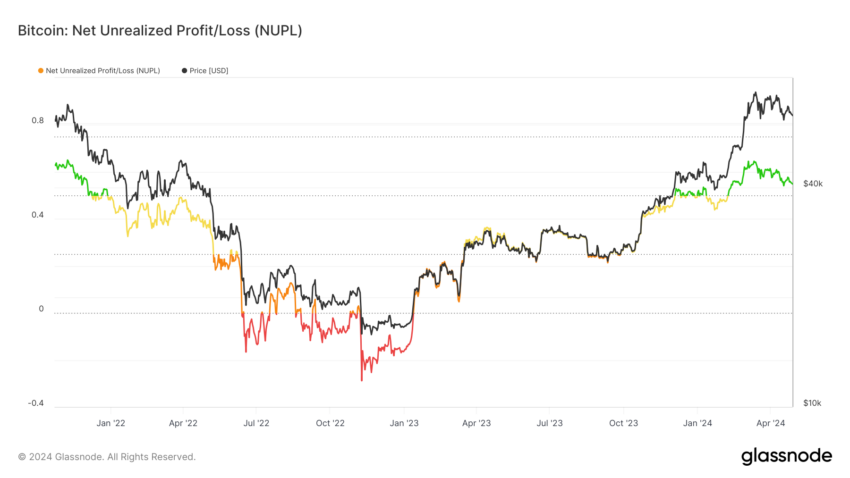Select the Oct '23 x-axis label
The width and height of the screenshot is (850, 478).
click(623, 423)
